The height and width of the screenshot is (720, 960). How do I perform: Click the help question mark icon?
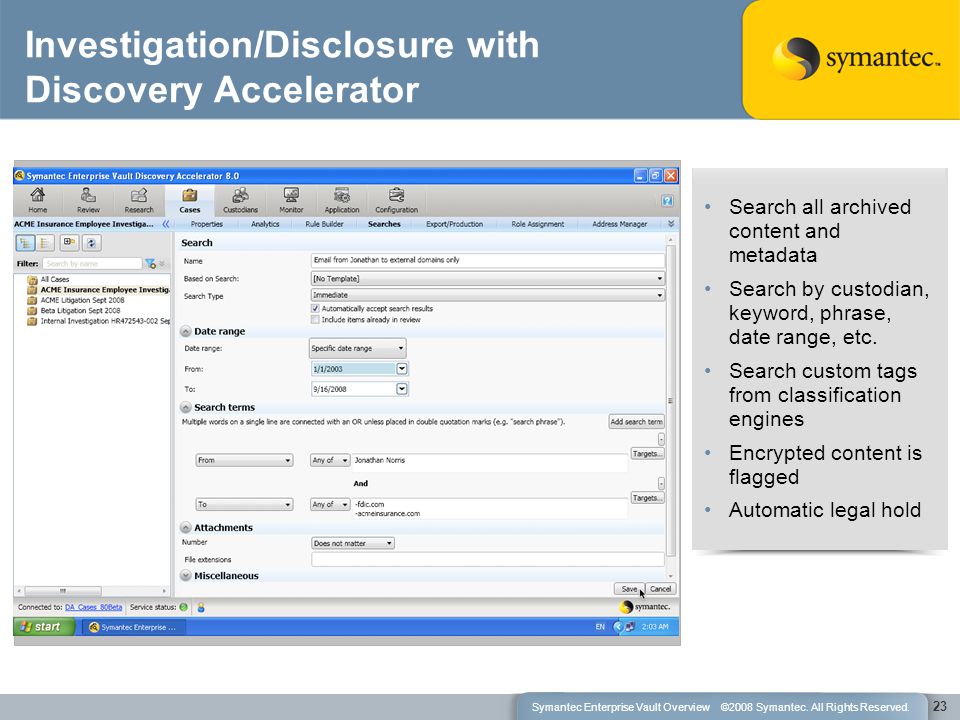[x=667, y=201]
